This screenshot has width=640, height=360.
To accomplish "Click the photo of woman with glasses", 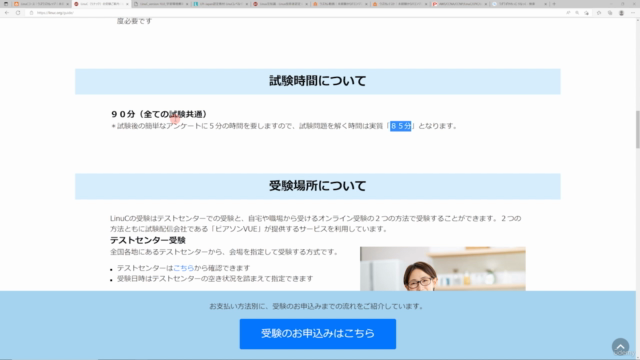I will [x=442, y=269].
